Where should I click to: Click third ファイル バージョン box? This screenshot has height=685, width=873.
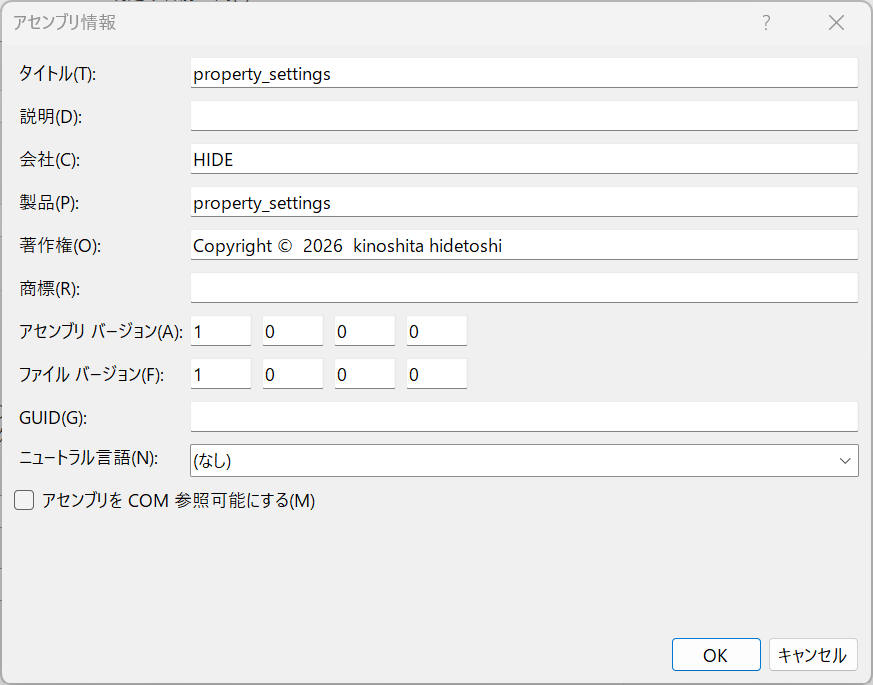click(365, 374)
